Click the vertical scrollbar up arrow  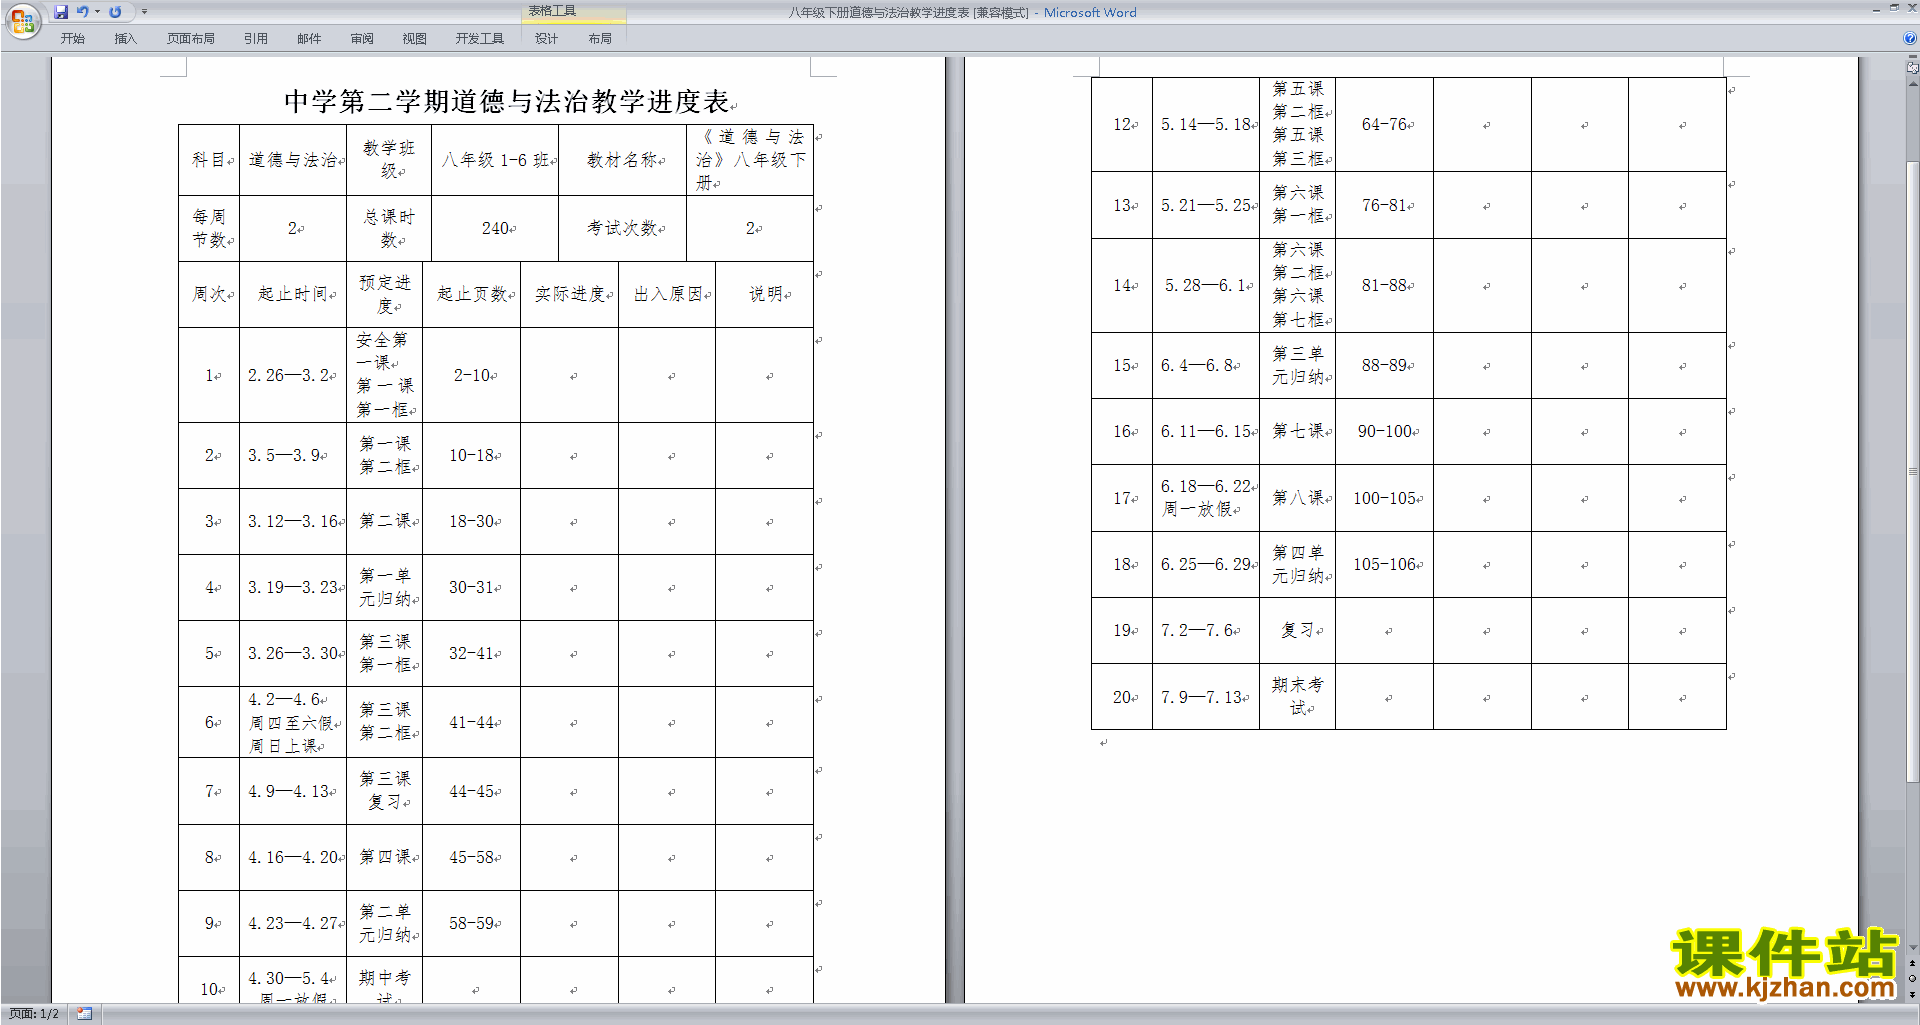[x=1912, y=84]
